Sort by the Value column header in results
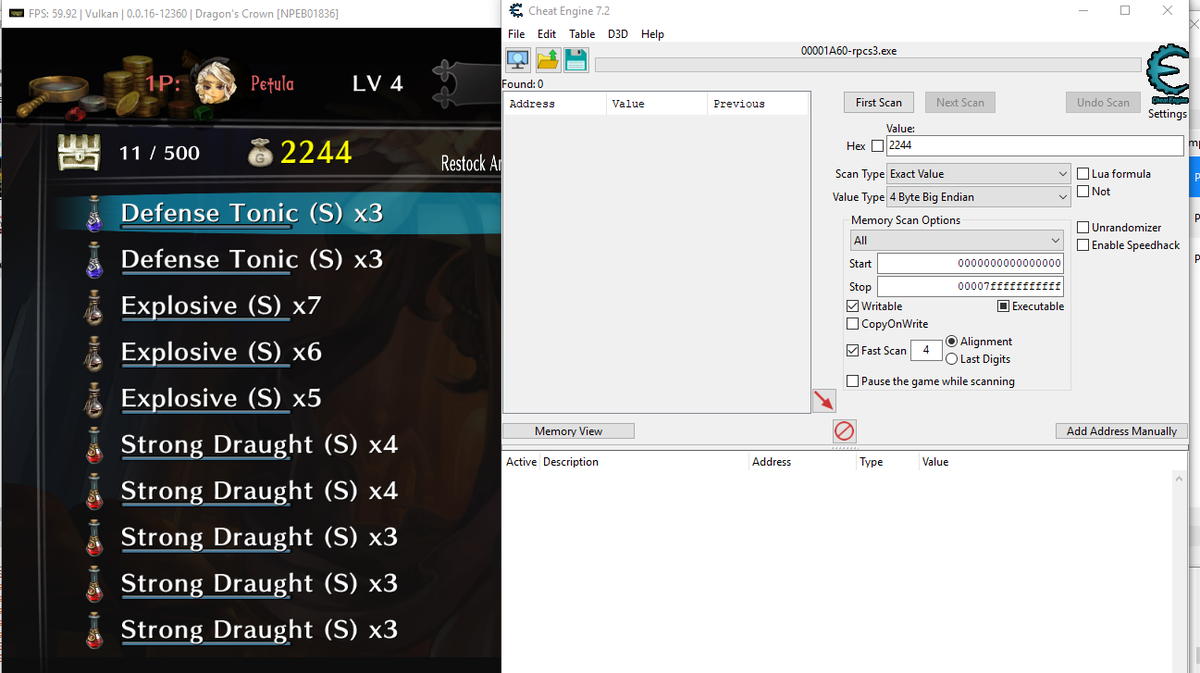1200x673 pixels. pyautogui.click(x=657, y=104)
